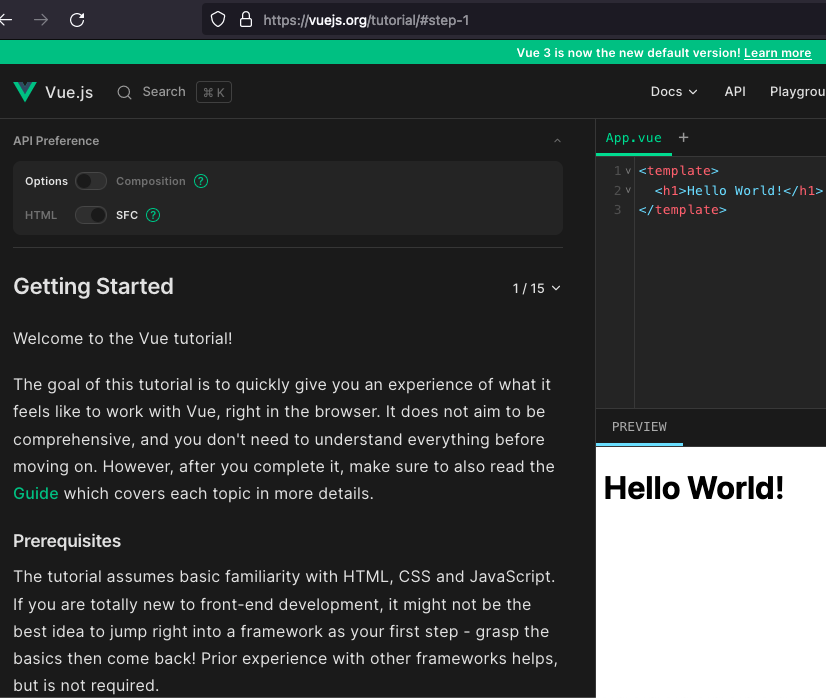The image size is (826, 698).
Task: Click the Composition label
Action: 151,181
